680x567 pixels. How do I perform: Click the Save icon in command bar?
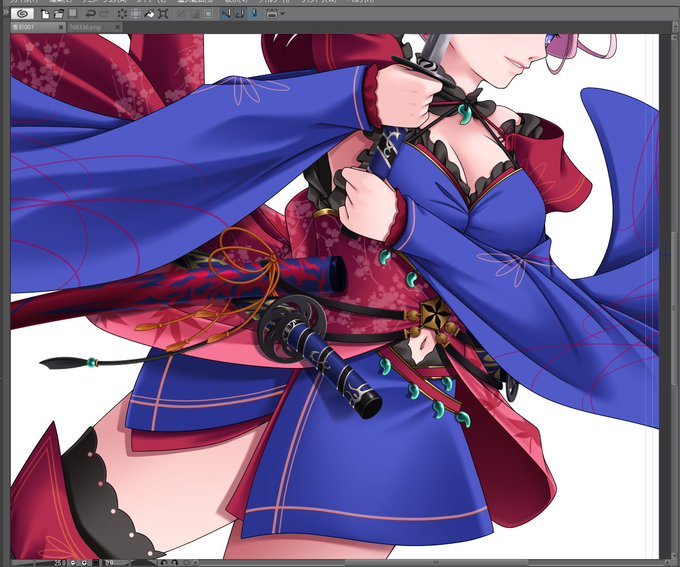(x=72, y=14)
